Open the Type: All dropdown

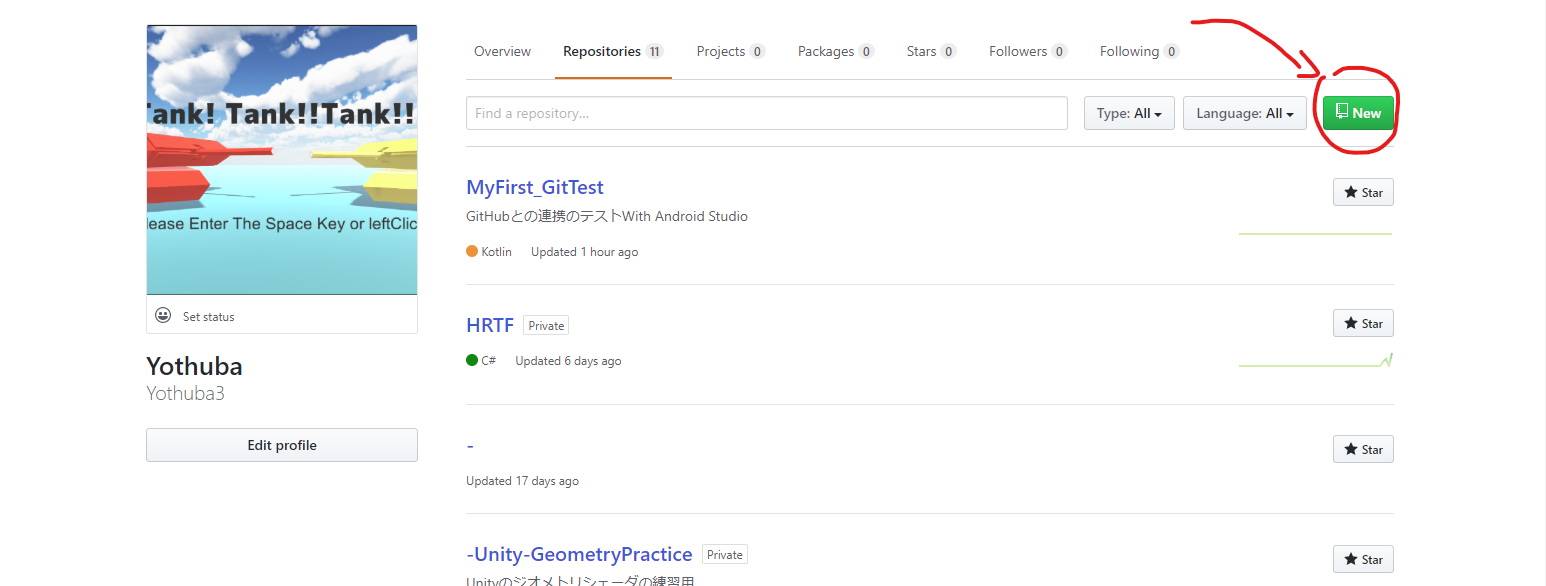(1129, 113)
